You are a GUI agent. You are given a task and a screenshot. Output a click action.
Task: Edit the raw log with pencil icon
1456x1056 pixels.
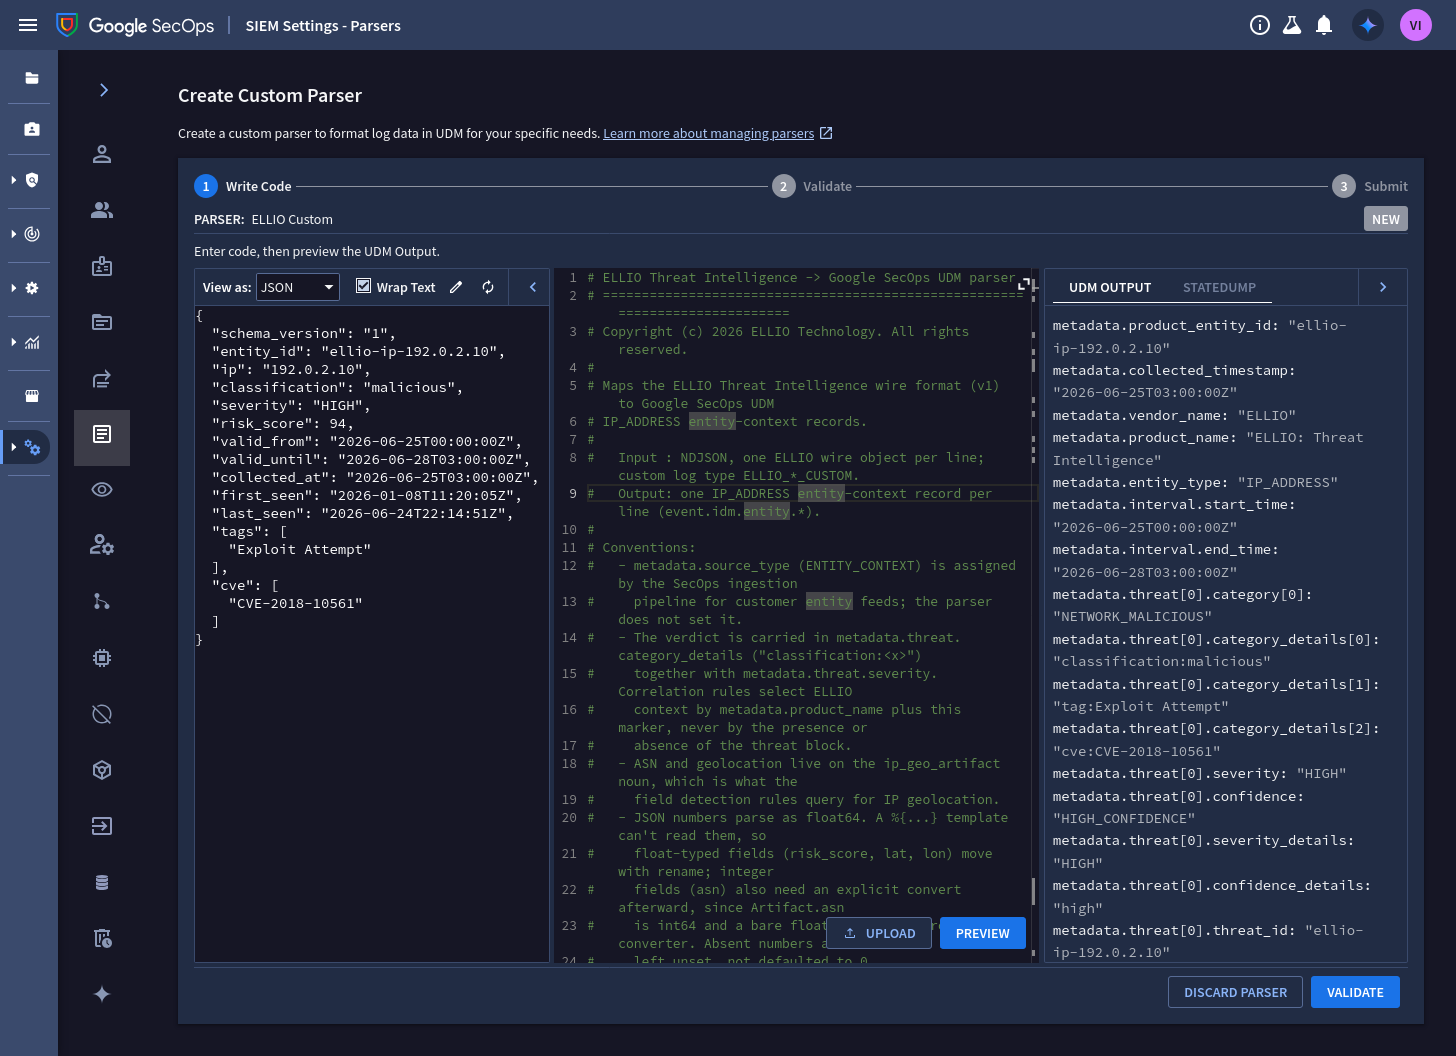click(456, 287)
